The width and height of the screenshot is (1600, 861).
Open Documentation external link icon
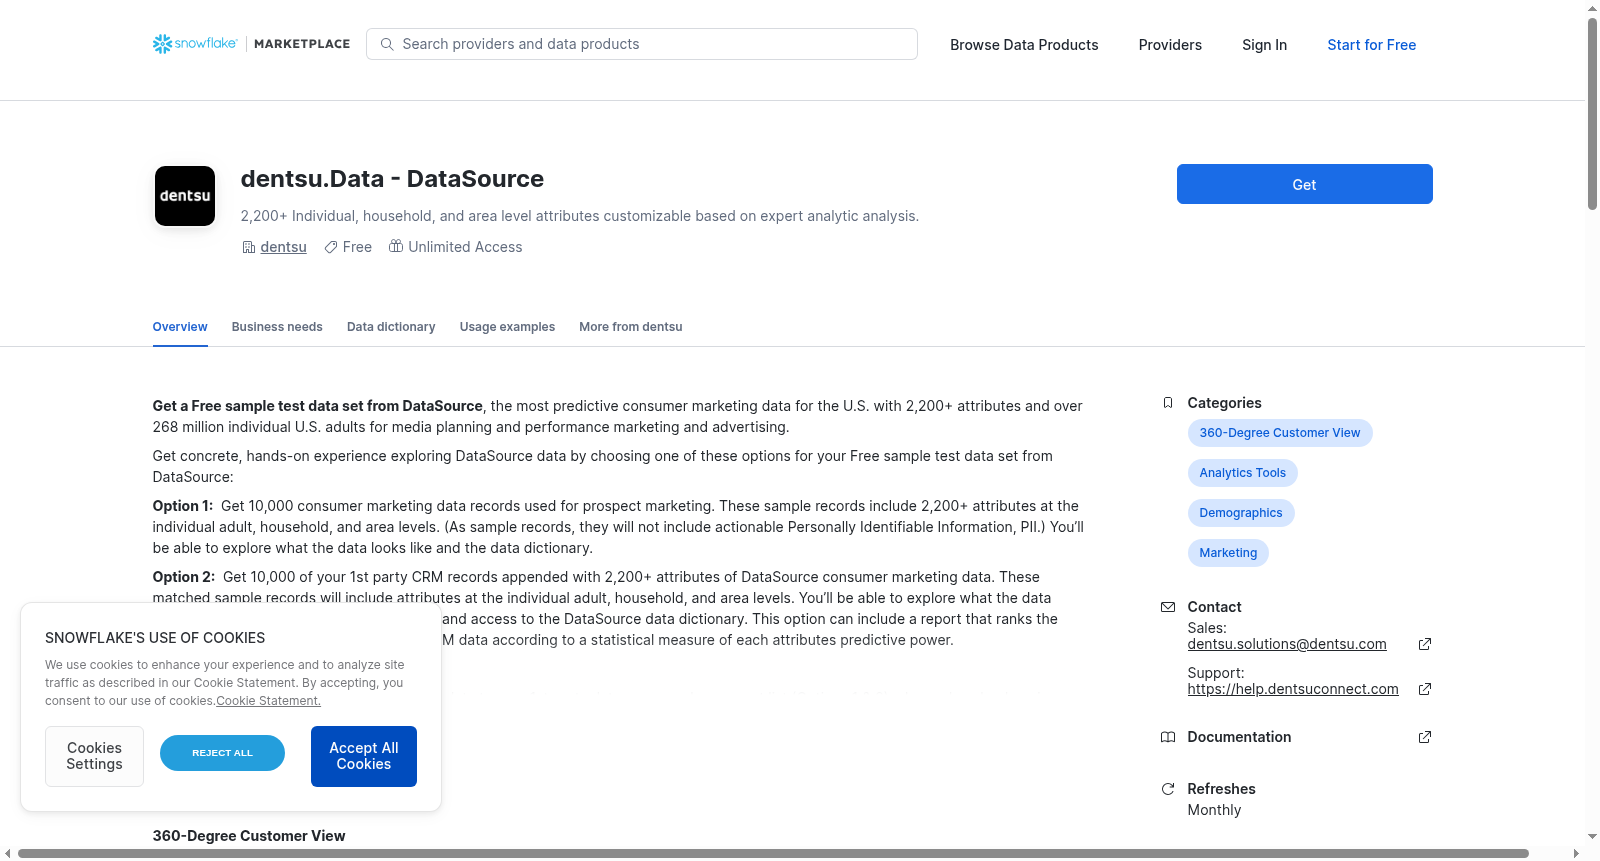tap(1425, 737)
